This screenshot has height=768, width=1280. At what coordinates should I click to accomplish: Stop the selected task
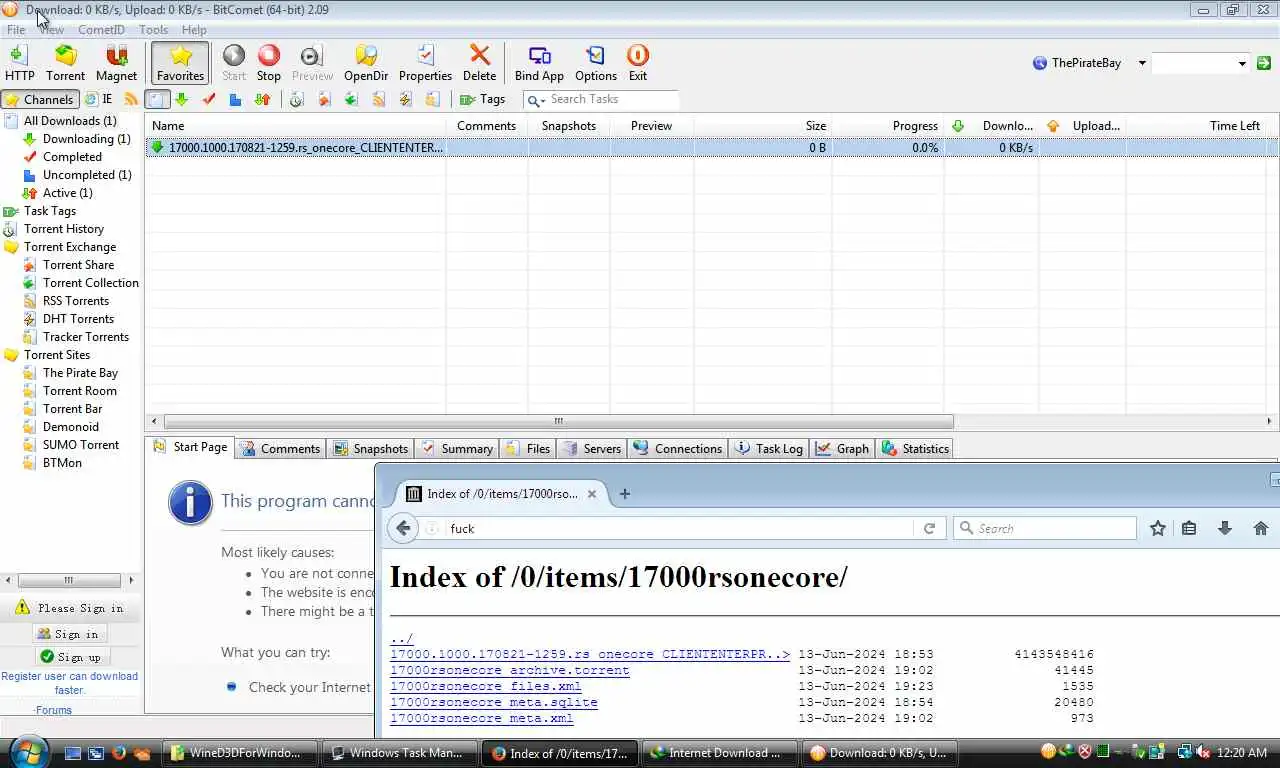coord(269,63)
